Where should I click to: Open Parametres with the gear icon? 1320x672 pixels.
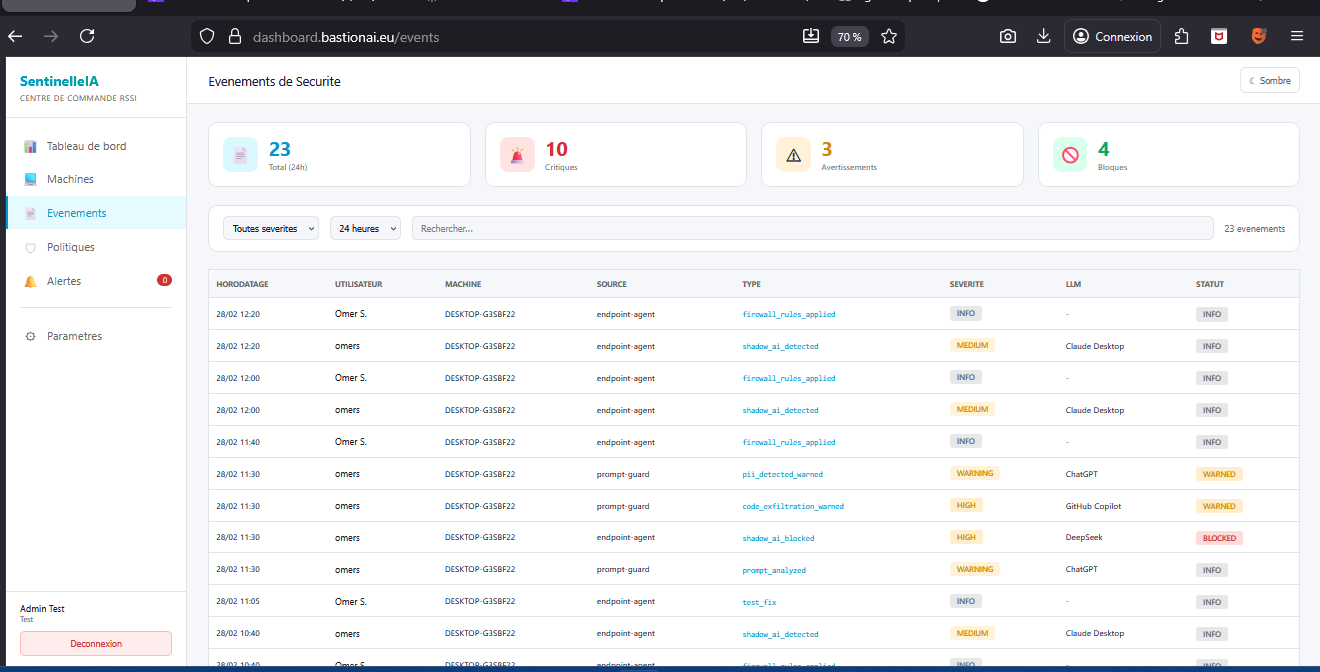point(32,335)
